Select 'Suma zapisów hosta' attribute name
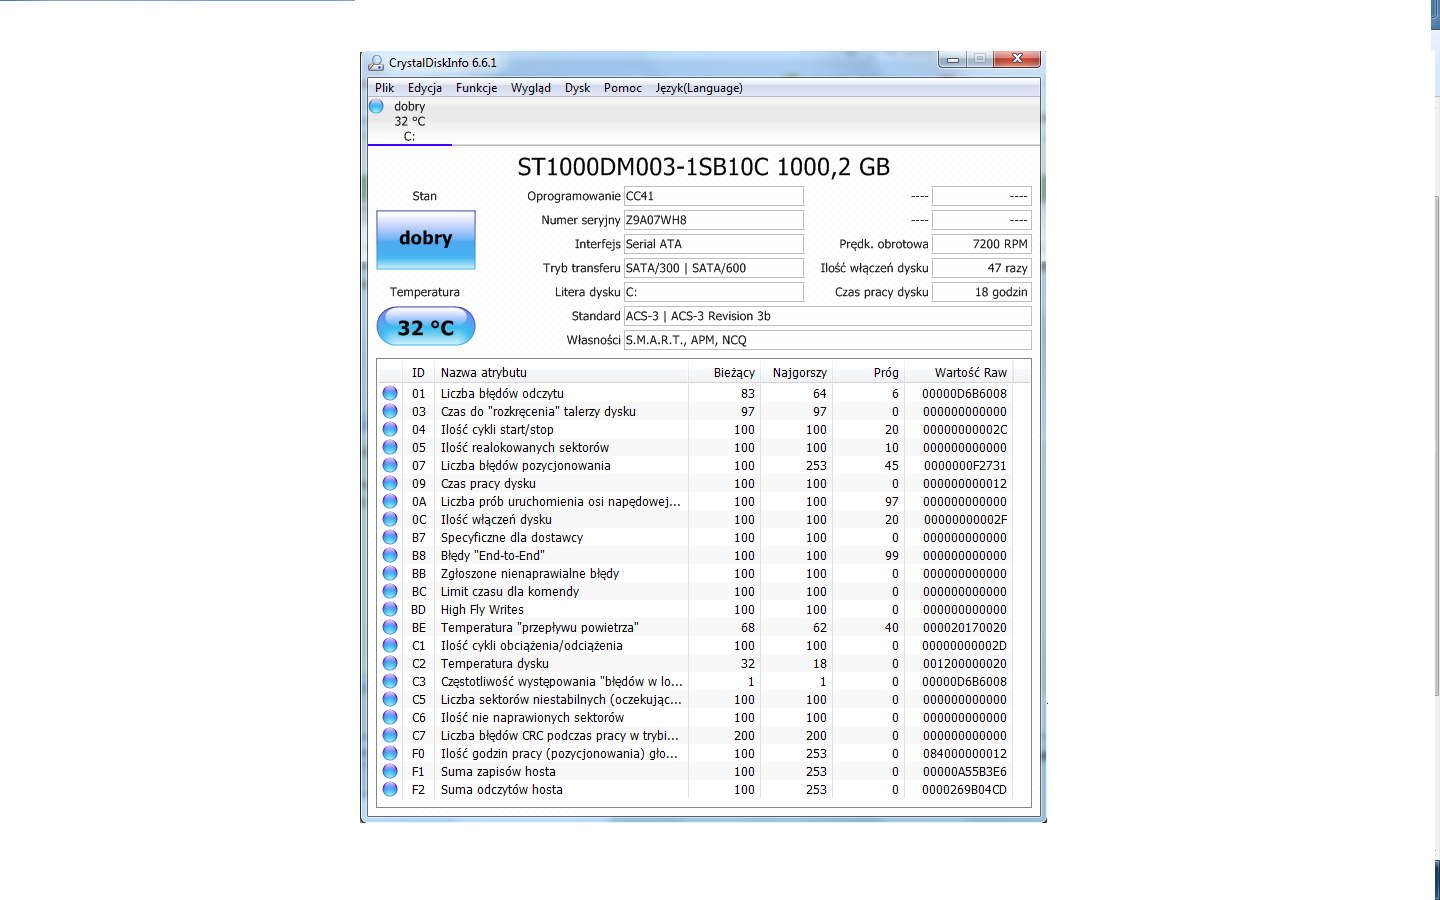The height and width of the screenshot is (900, 1440). tap(498, 771)
